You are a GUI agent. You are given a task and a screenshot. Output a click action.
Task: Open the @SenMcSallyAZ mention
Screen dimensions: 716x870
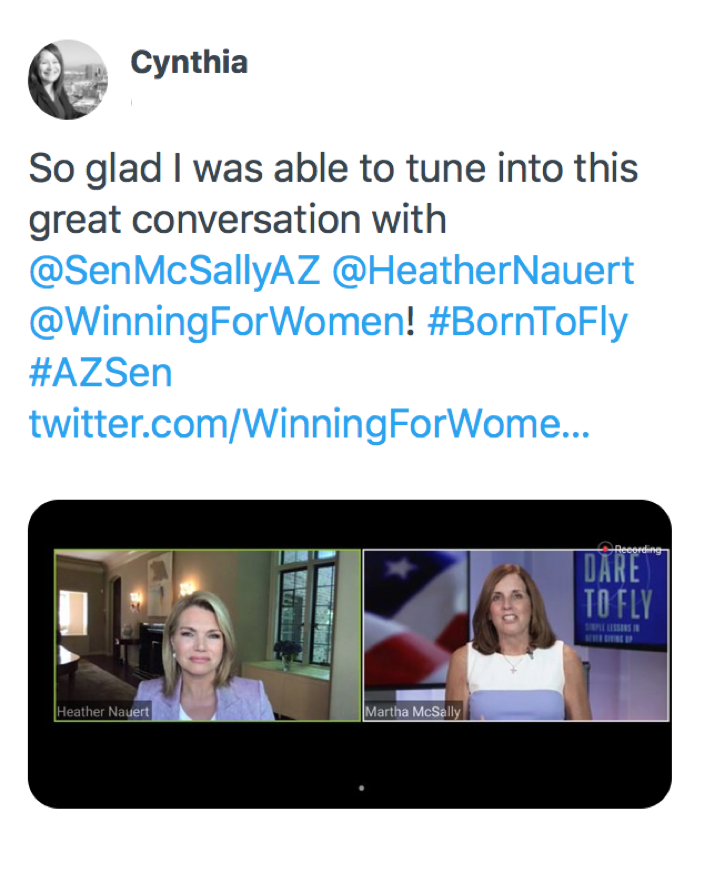[173, 271]
